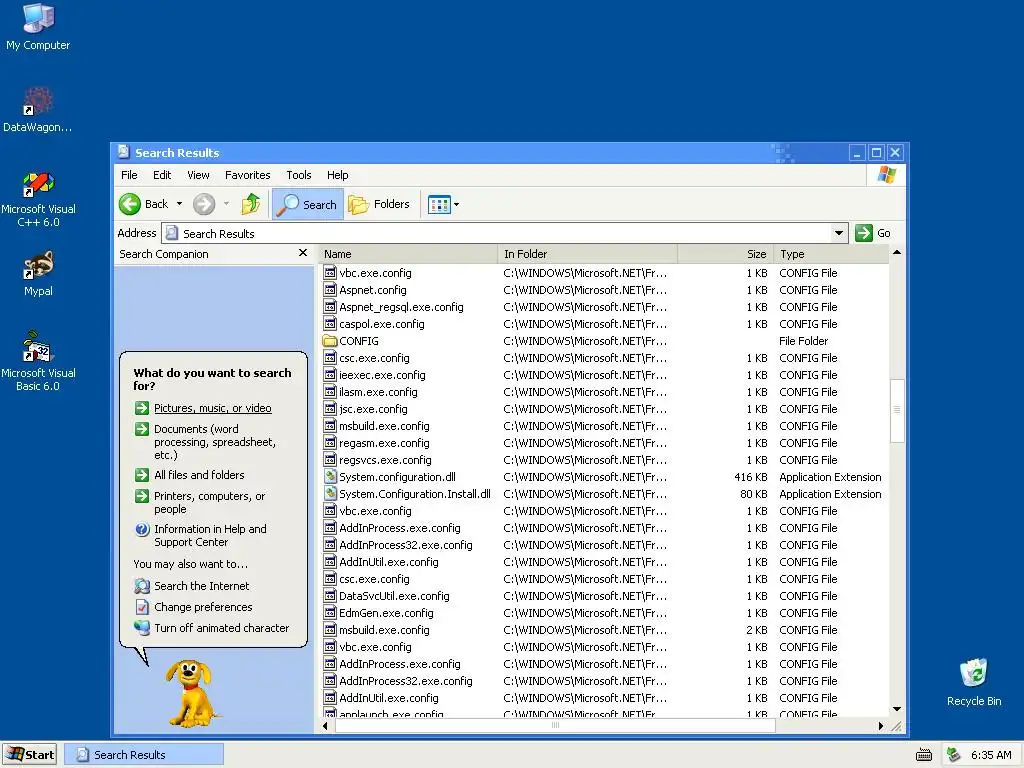The width and height of the screenshot is (1024, 768).
Task: Choose Documents (word processing, spreadsheet) search
Action: point(215,442)
